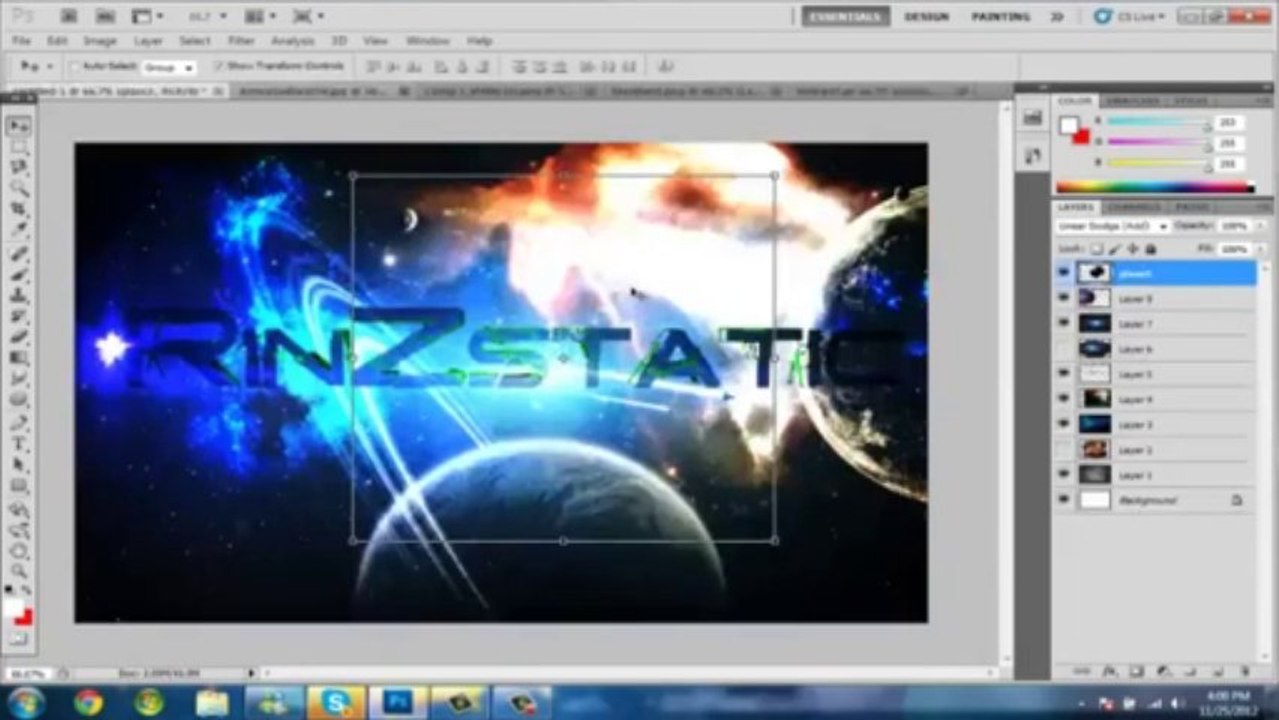Select the Zoom tool in toolbox
The image size is (1279, 720).
click(19, 571)
